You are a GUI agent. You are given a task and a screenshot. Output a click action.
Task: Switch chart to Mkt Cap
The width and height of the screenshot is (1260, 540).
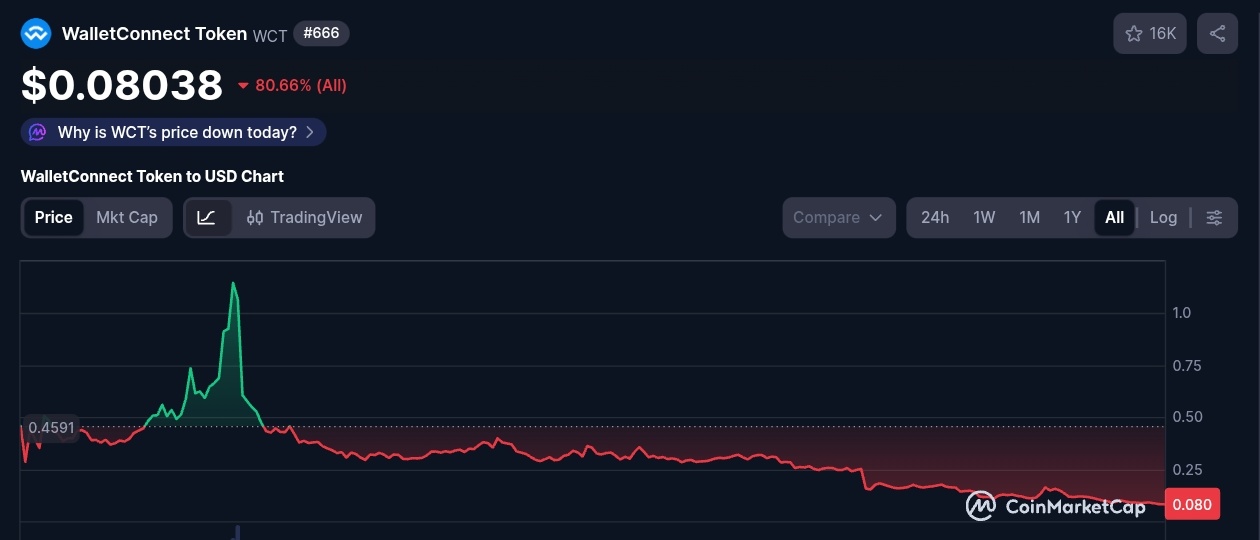127,218
